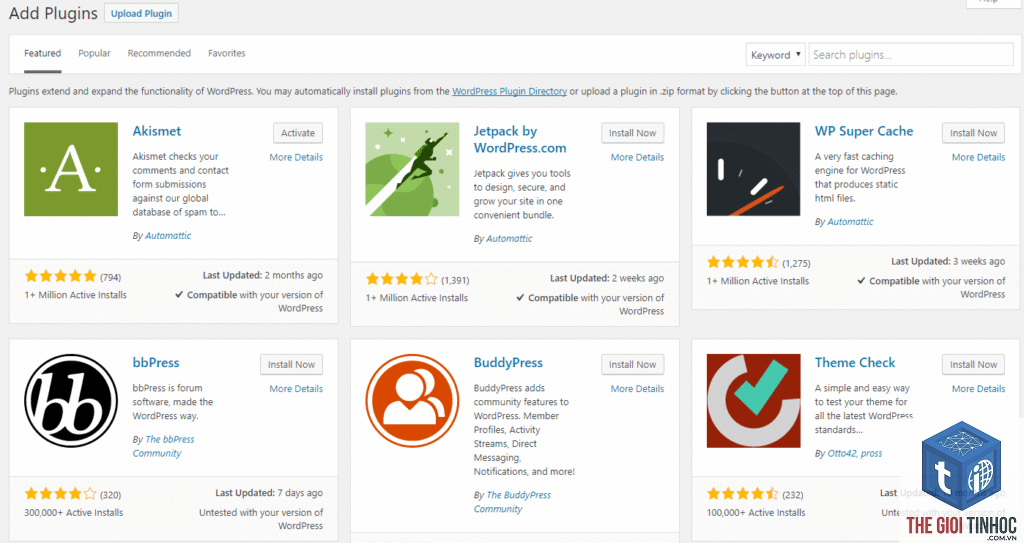Install the Theme Check plugin now

pyautogui.click(x=973, y=364)
